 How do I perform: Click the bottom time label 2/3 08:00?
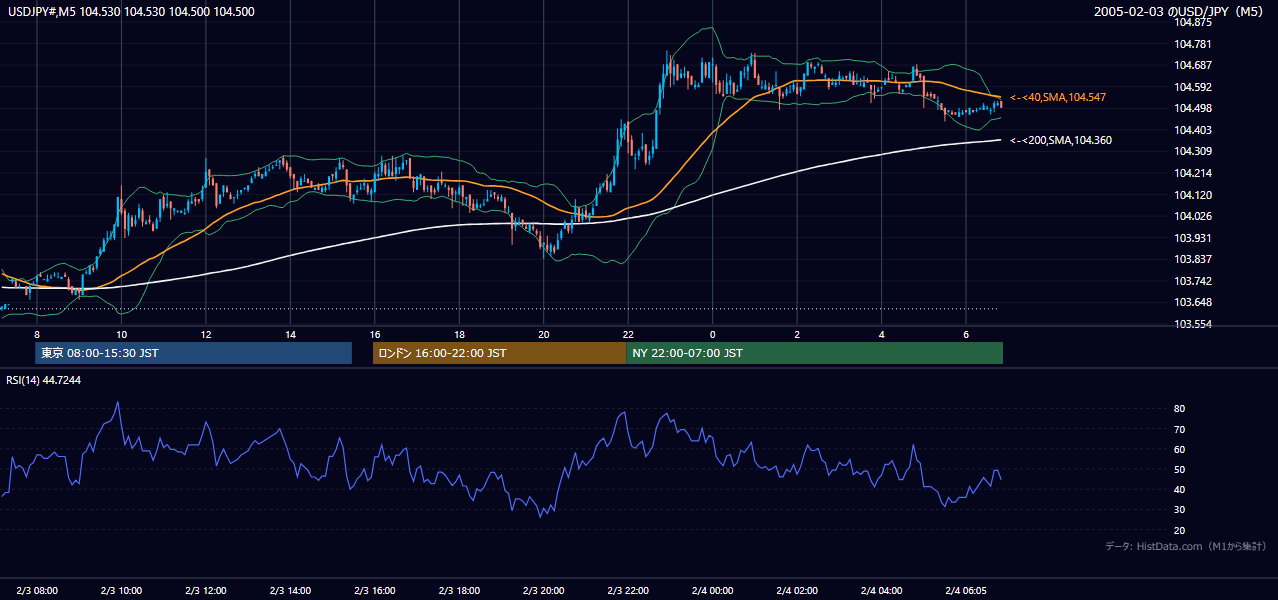pos(37,590)
